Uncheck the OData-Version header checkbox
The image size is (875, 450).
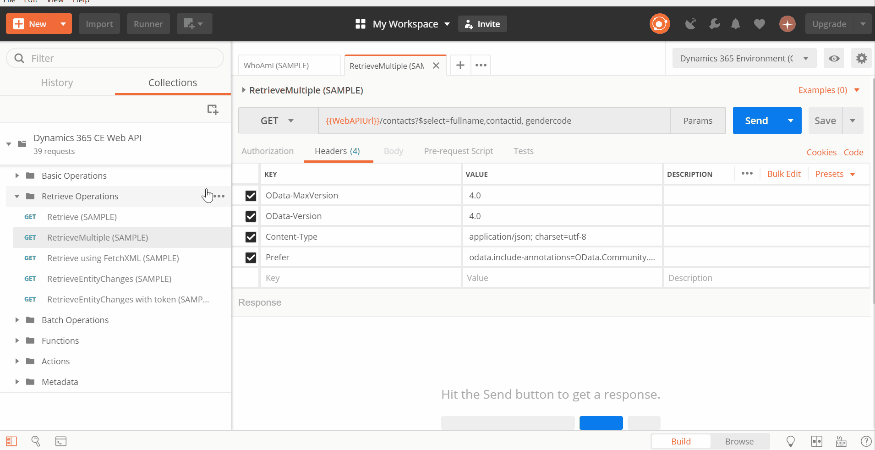tap(251, 216)
